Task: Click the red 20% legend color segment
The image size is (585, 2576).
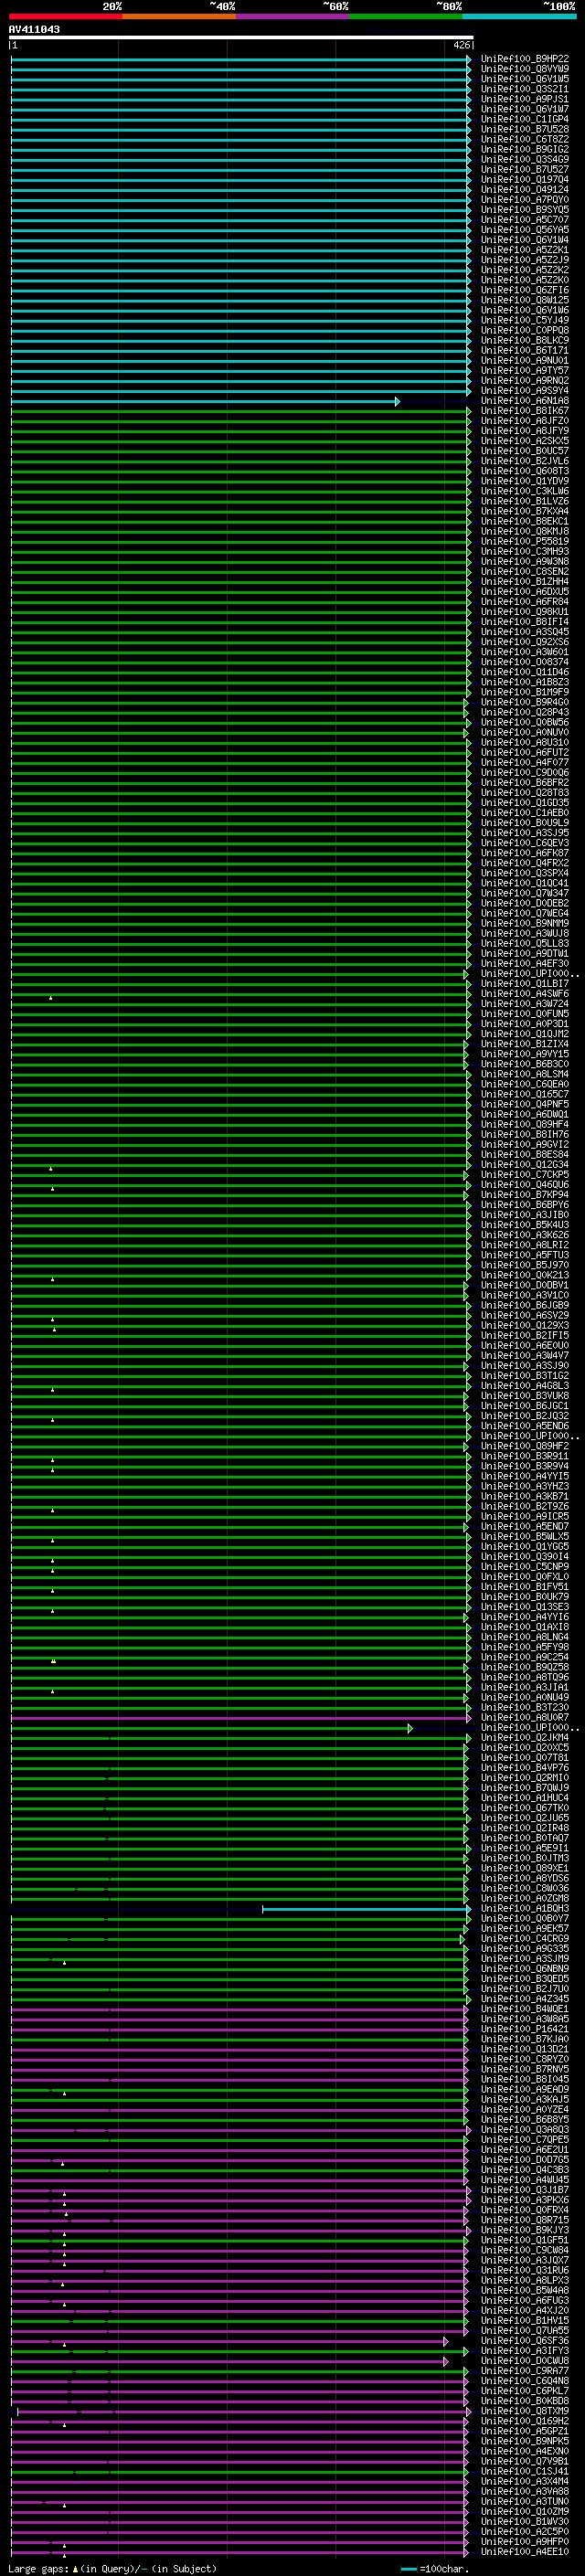Action: [x=65, y=16]
